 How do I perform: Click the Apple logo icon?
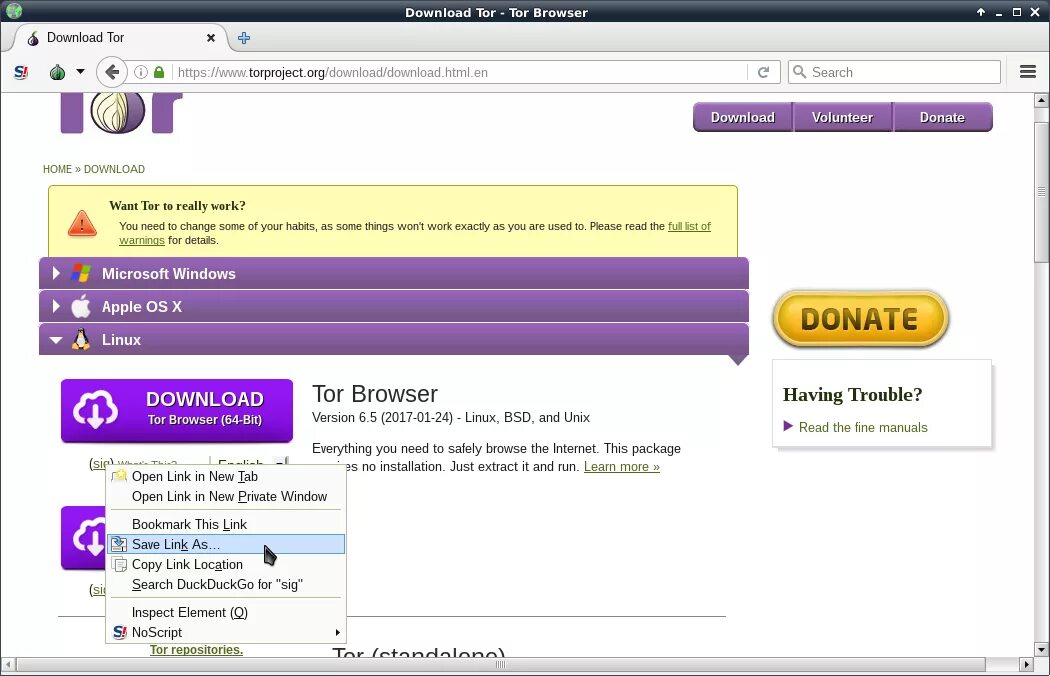tap(81, 306)
